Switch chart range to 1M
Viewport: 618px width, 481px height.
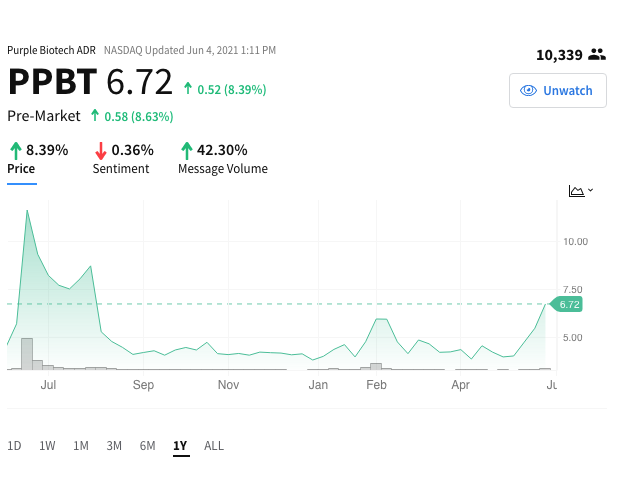click(81, 446)
